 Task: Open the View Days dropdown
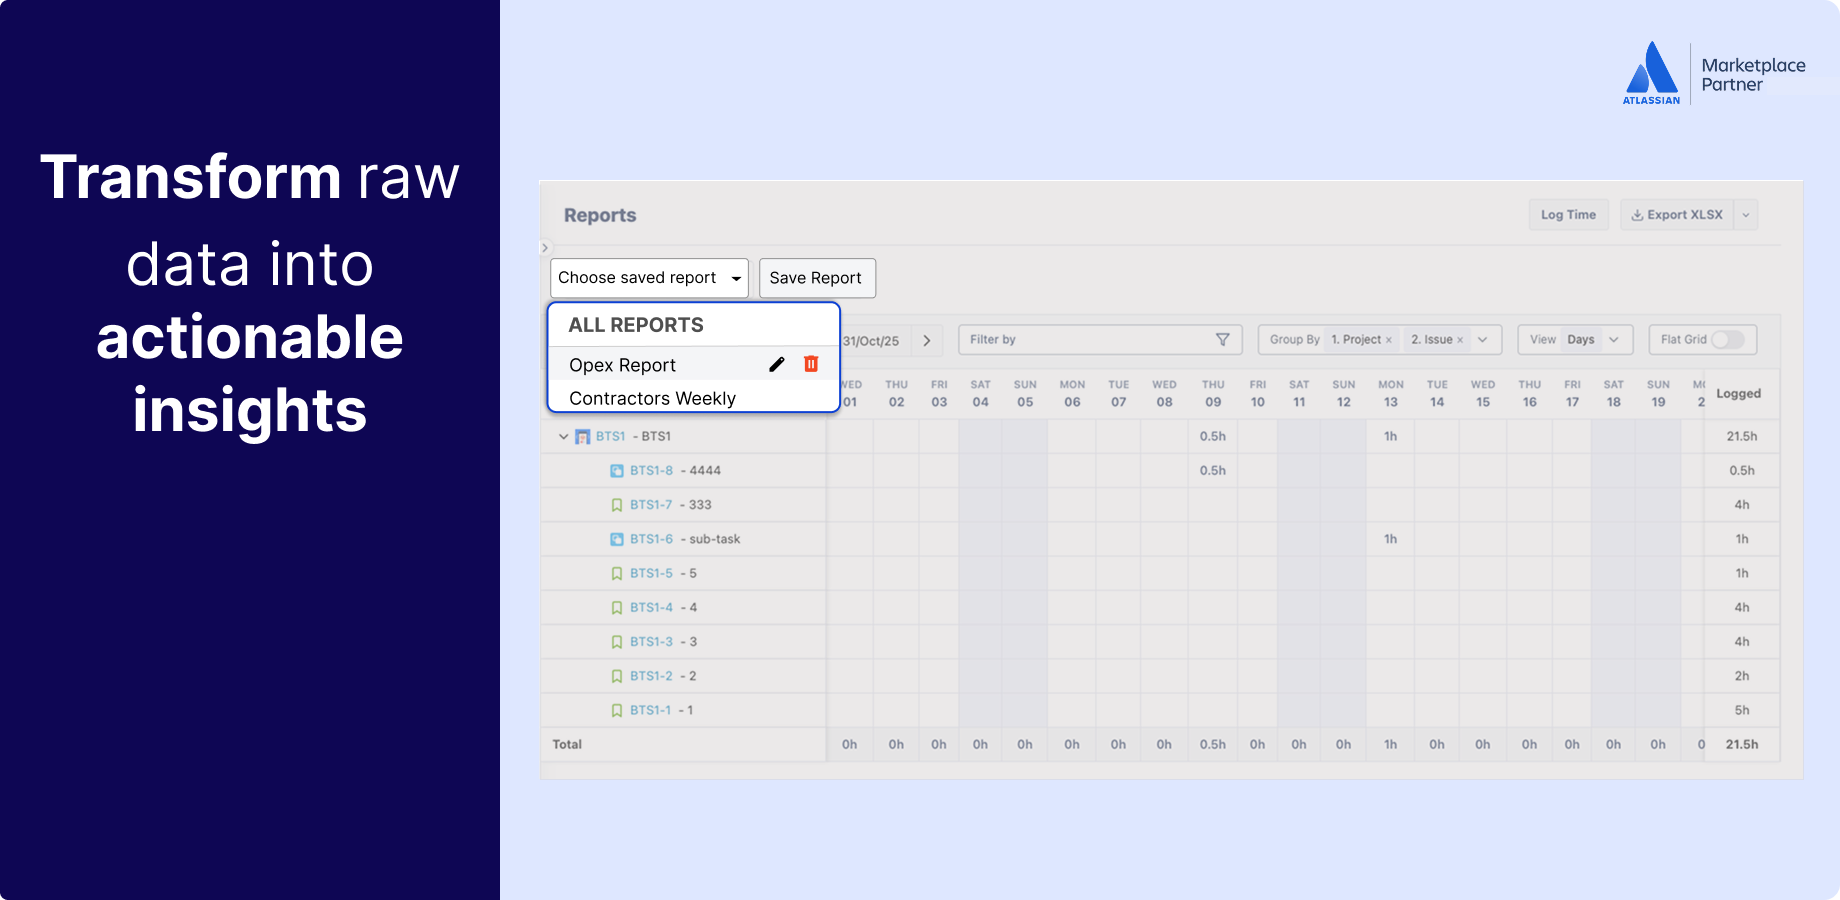tap(1613, 339)
